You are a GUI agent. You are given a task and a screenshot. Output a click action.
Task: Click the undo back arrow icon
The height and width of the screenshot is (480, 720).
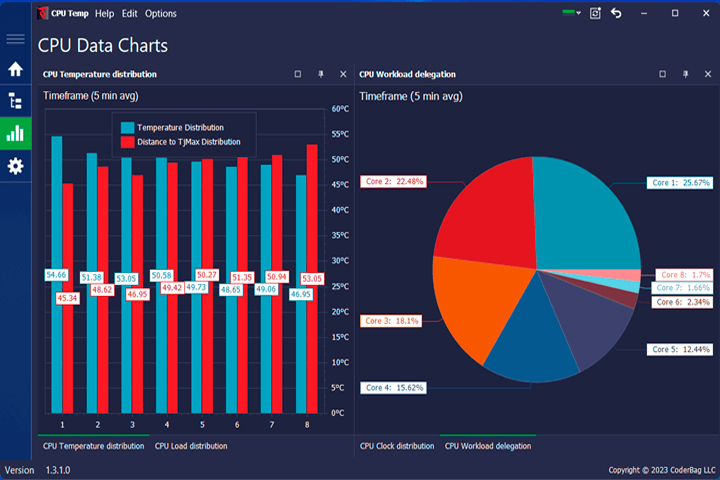[x=616, y=13]
